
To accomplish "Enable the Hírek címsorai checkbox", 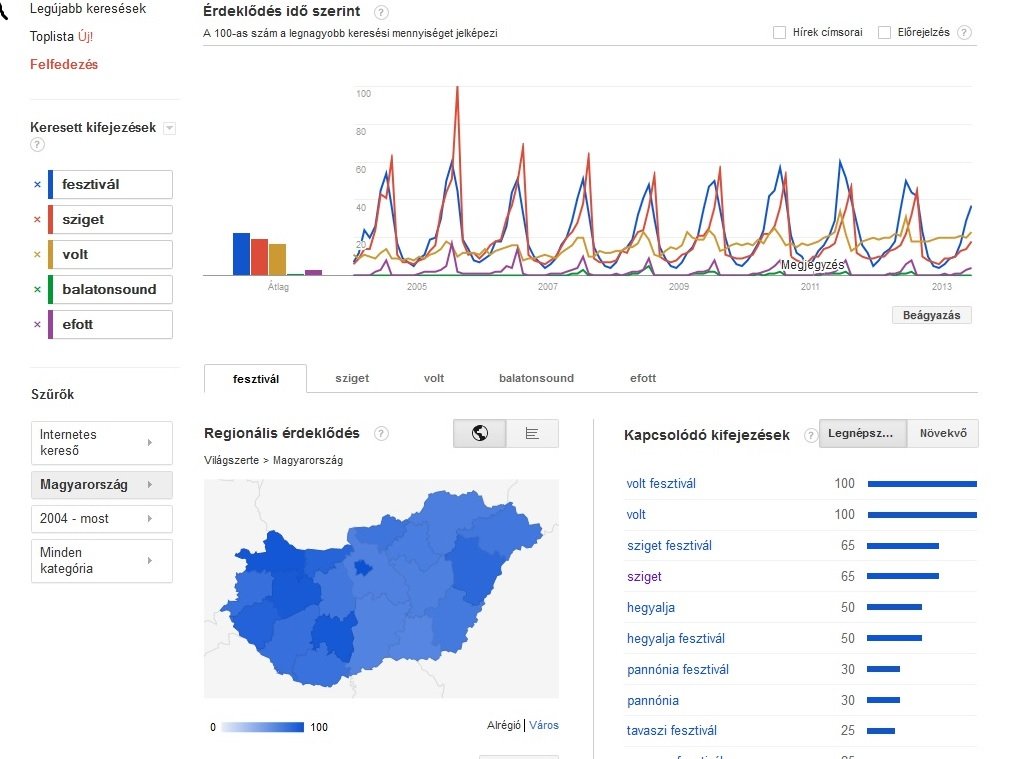I will point(779,33).
